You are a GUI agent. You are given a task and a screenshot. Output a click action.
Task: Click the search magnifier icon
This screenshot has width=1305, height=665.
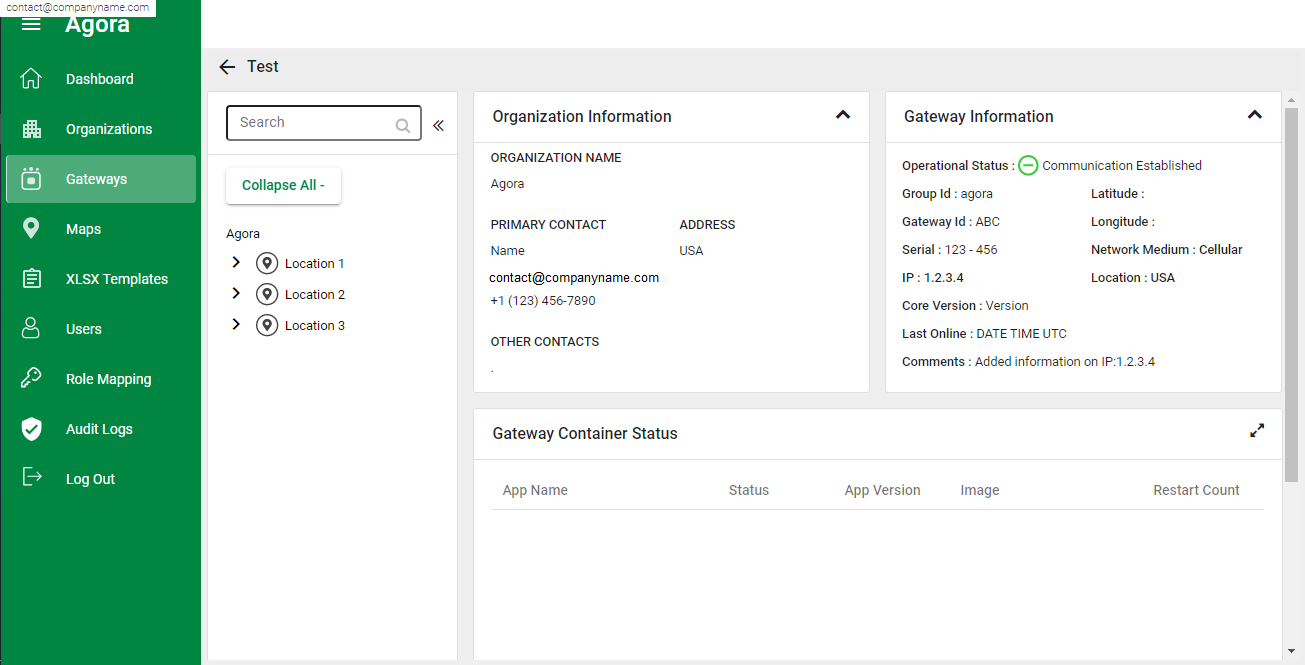[403, 125]
